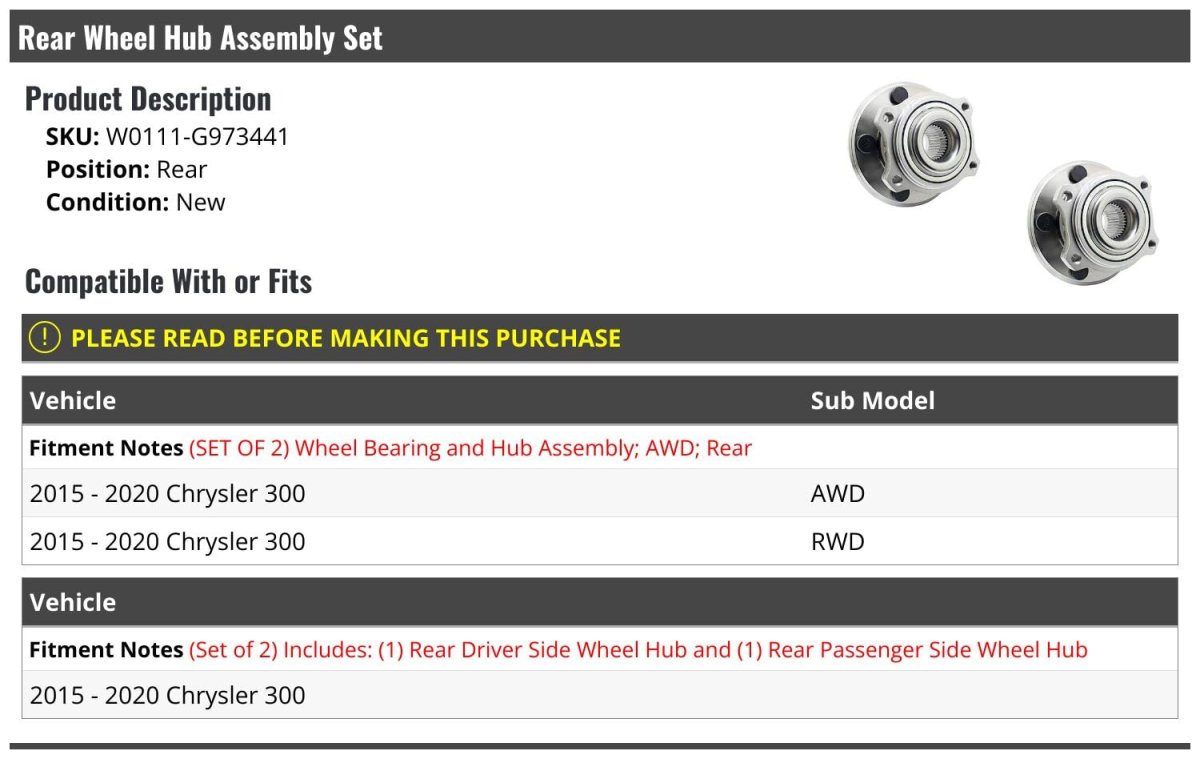Select the Chrysler 300 row in the second table
This screenshot has width=1200, height=759.
point(168,696)
